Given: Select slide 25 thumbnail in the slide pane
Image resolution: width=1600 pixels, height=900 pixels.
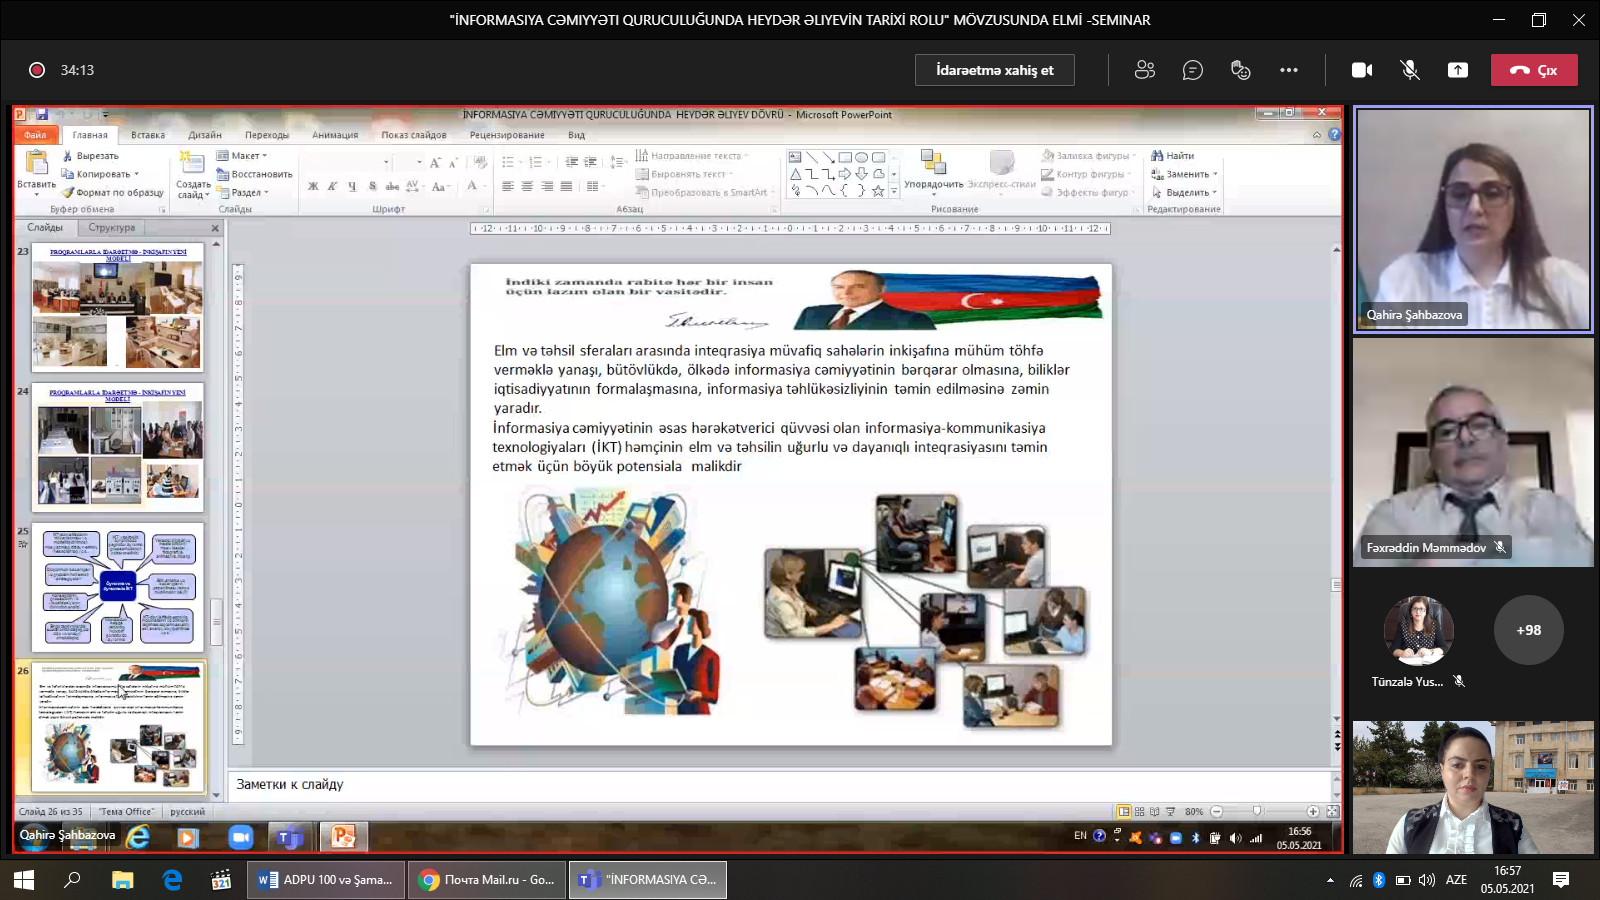Looking at the screenshot, I should [x=118, y=587].
